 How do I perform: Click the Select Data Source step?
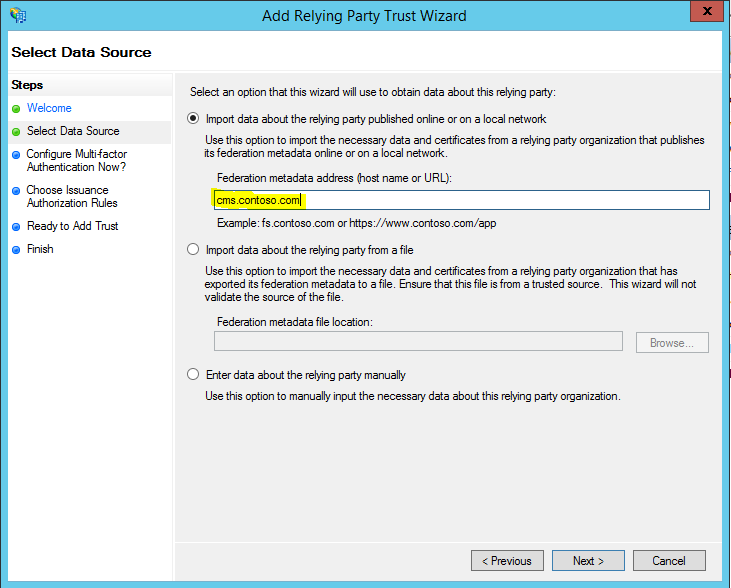pyautogui.click(x=73, y=131)
